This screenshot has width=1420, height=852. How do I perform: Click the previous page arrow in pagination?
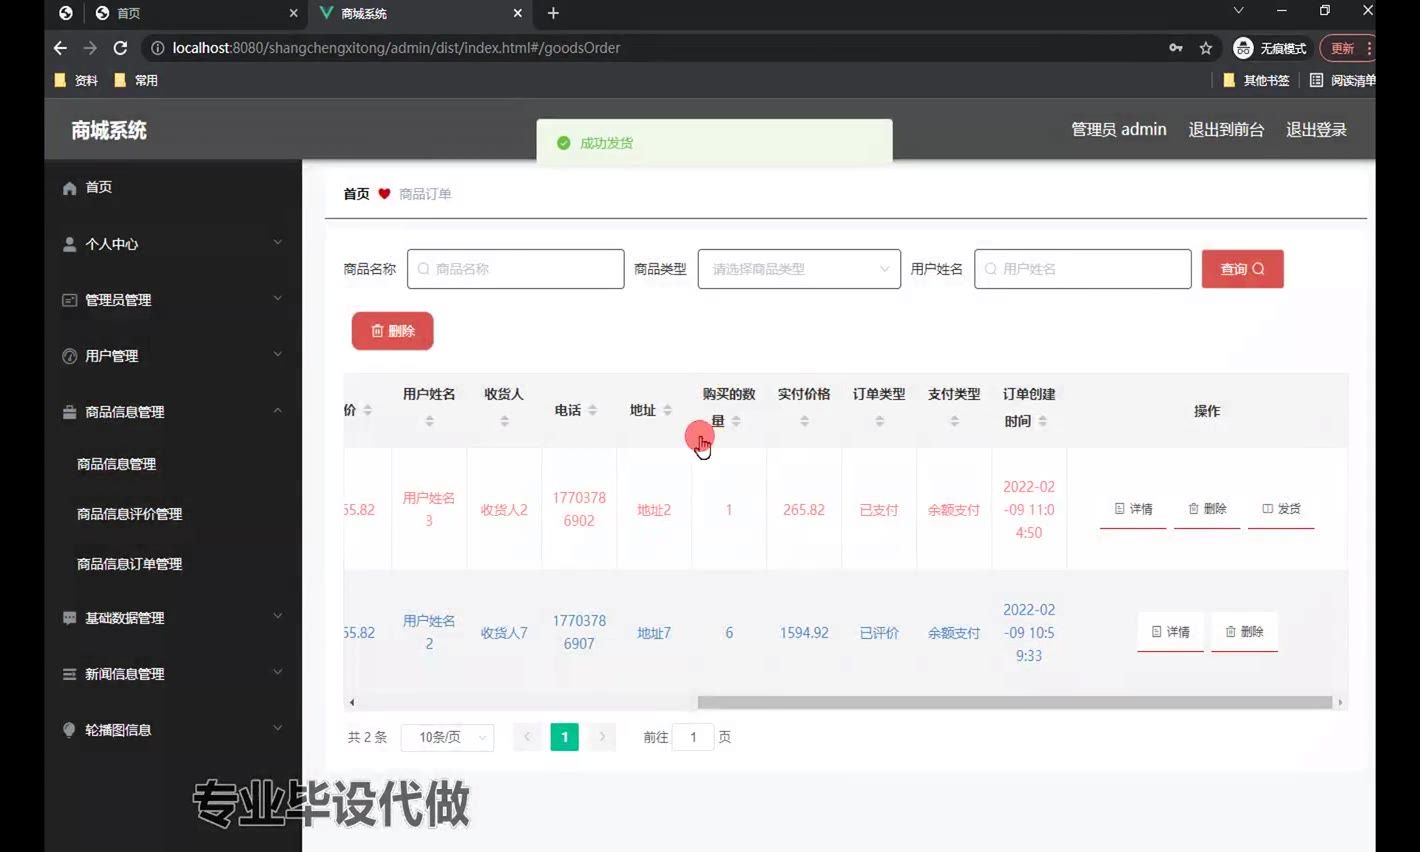[527, 737]
